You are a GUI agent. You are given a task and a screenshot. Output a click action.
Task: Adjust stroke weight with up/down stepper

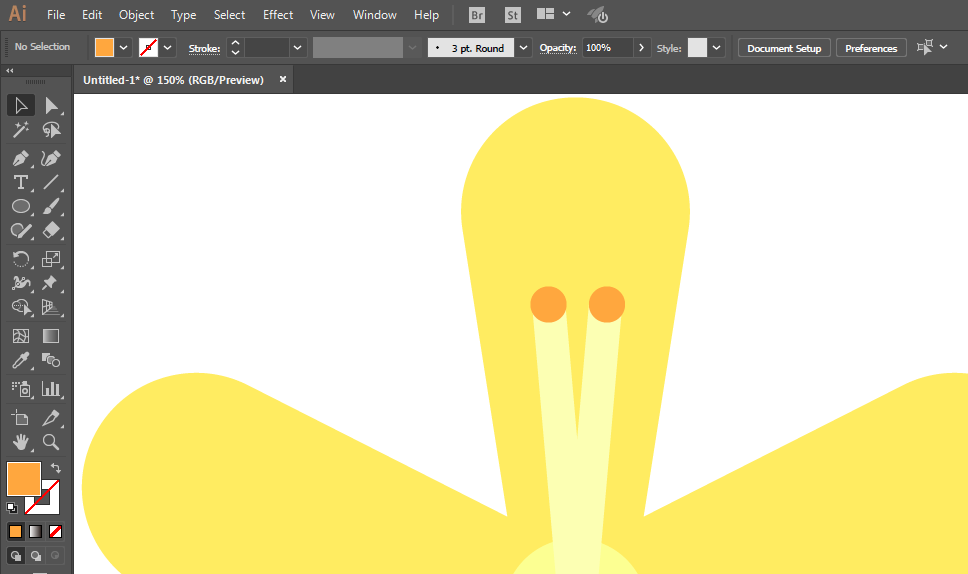[235, 48]
